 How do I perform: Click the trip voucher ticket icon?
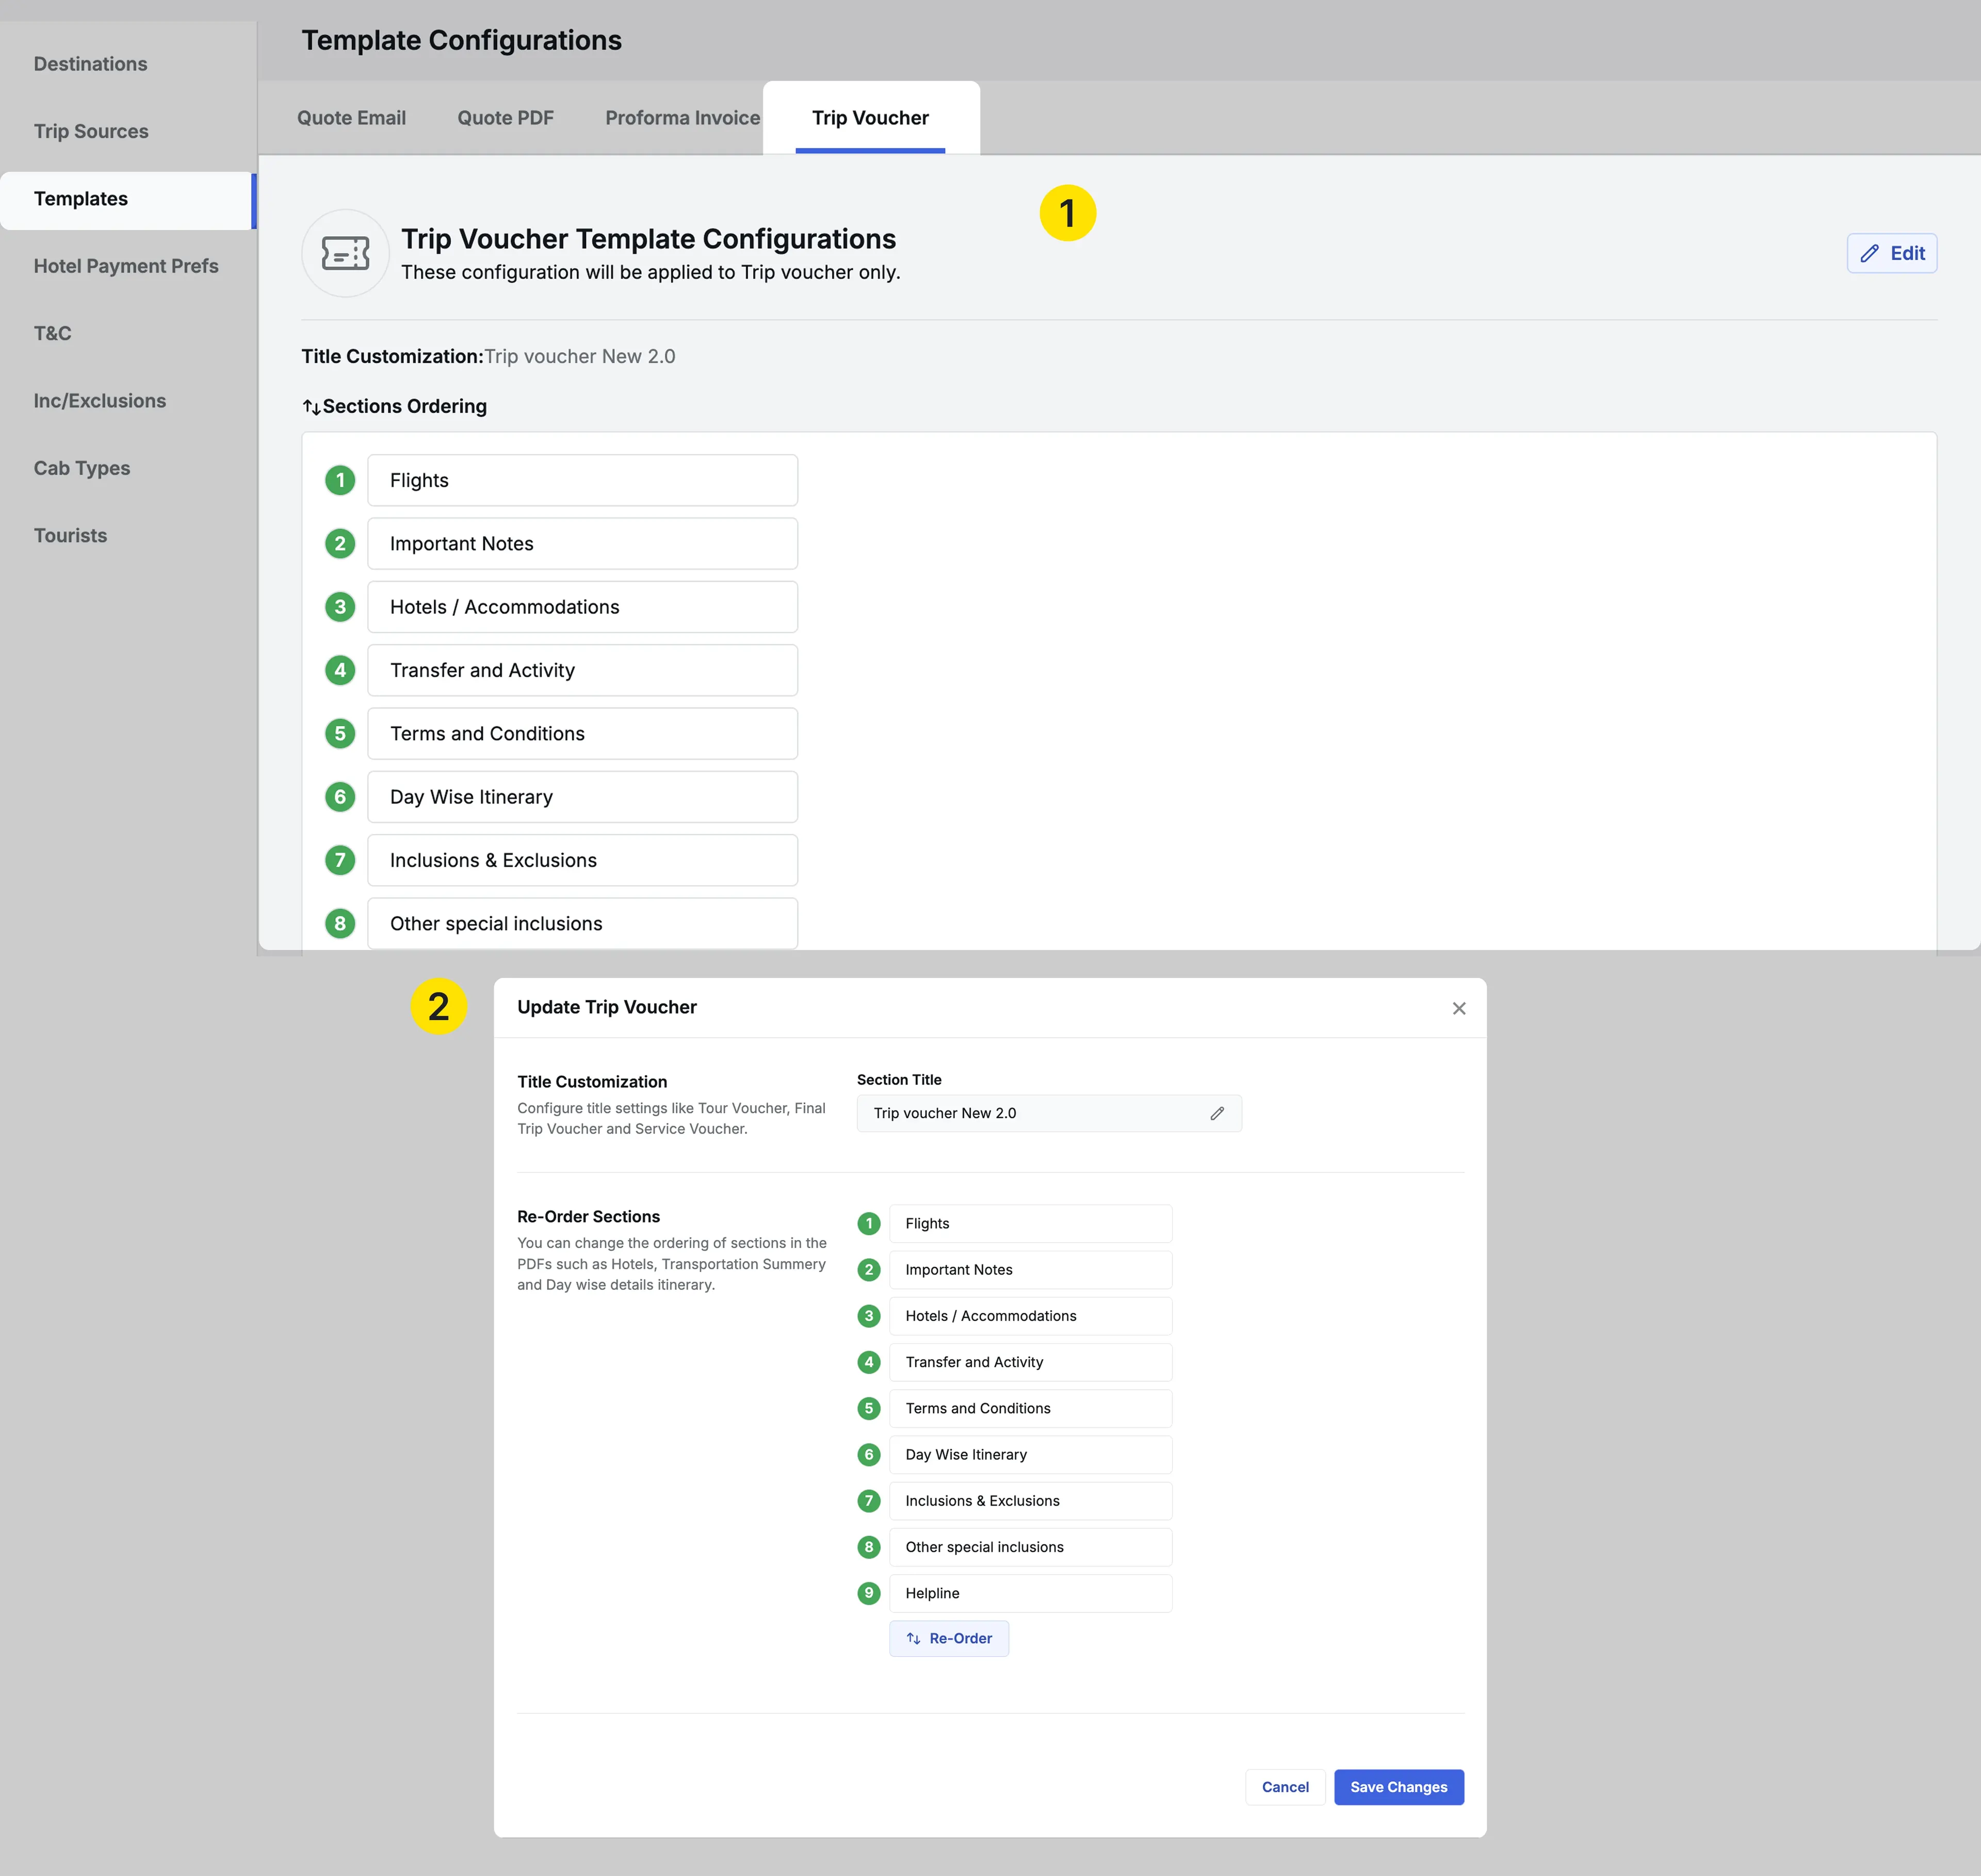tap(345, 253)
